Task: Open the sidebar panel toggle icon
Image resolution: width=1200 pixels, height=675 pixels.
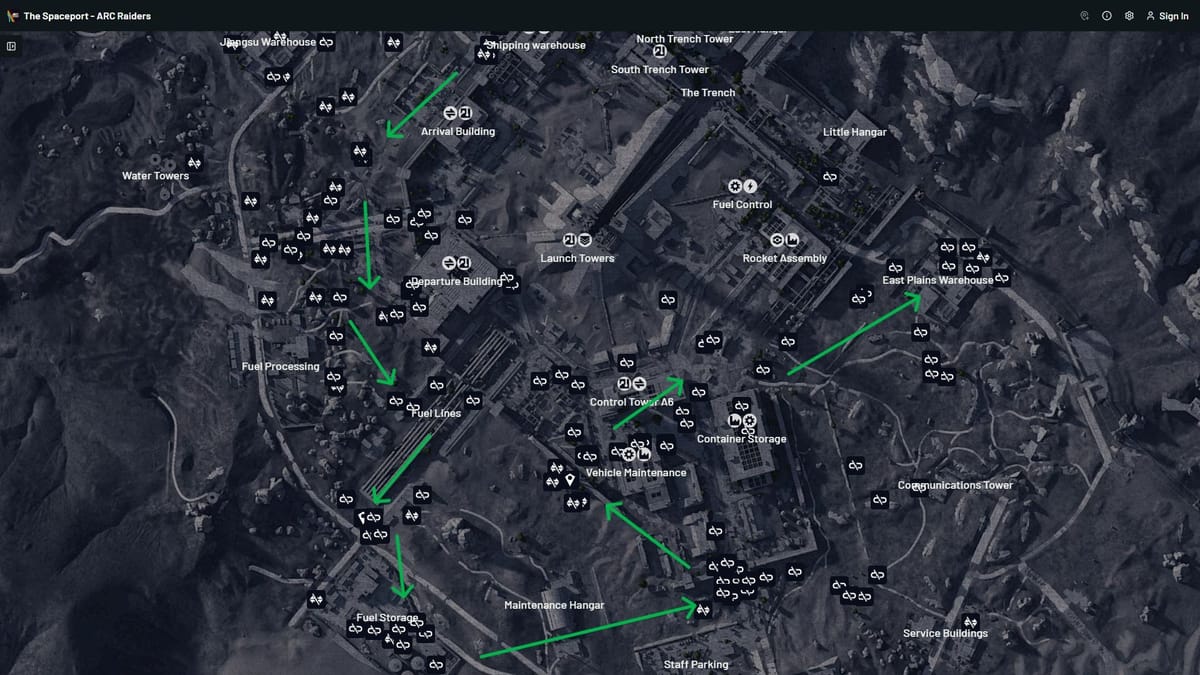Action: pyautogui.click(x=11, y=46)
